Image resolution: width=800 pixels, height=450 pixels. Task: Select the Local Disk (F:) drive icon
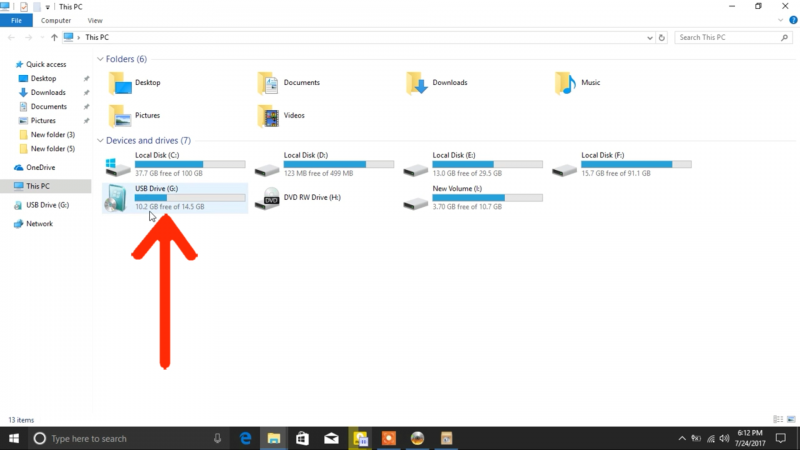(x=564, y=170)
